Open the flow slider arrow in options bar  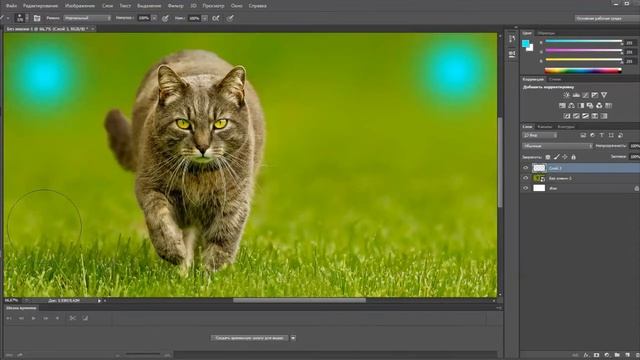pyautogui.click(x=205, y=18)
